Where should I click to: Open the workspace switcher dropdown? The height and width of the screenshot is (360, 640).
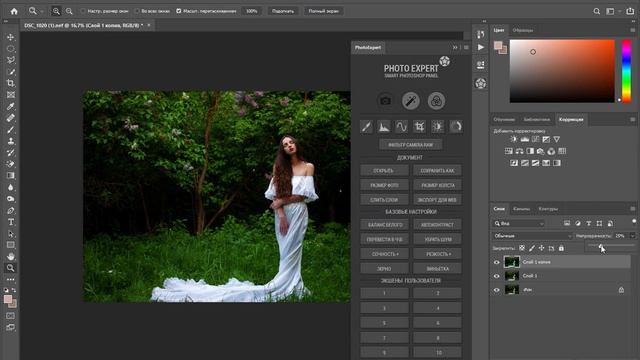pos(612,11)
